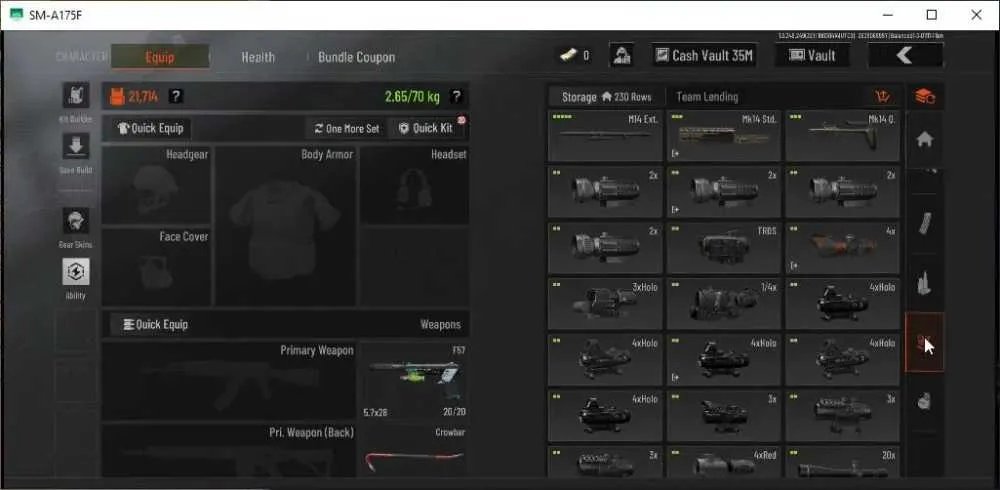
Task: Click Quick Equip above the Headgear slot
Action: [151, 128]
